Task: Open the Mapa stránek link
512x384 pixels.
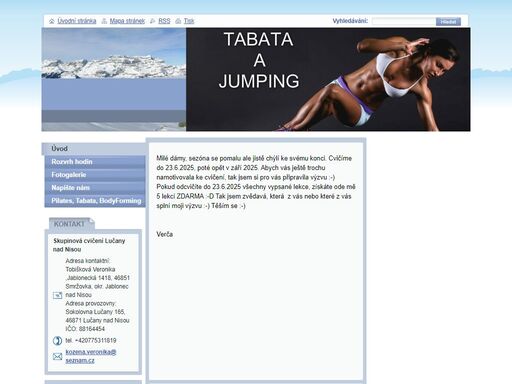Action: [127, 21]
